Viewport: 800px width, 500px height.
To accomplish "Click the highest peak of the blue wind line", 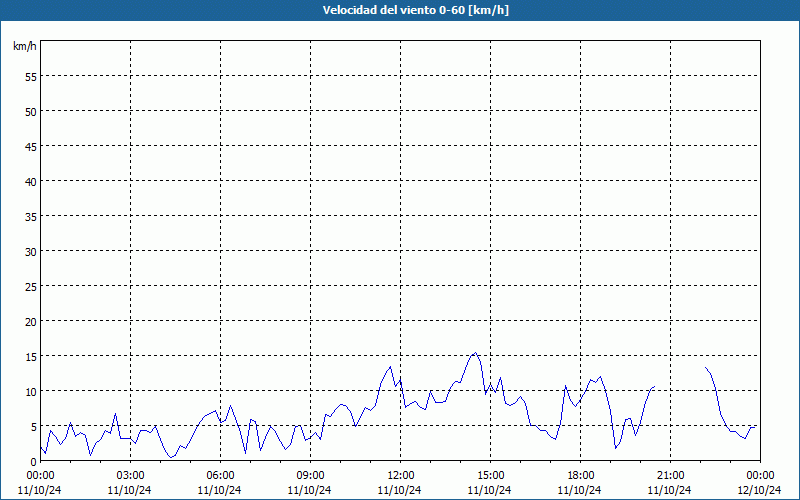I will (x=476, y=353).
